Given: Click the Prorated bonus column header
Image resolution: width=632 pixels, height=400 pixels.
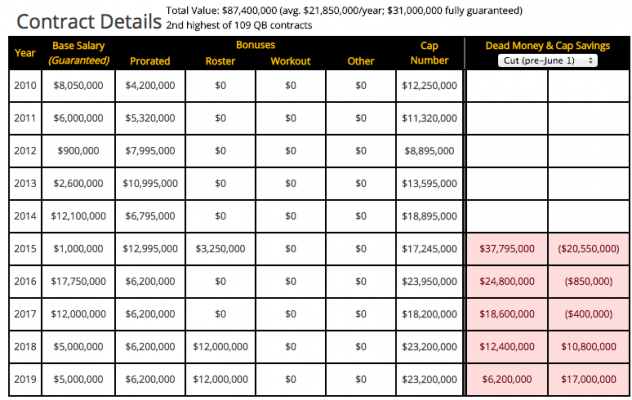Looking at the screenshot, I should 150,61.
